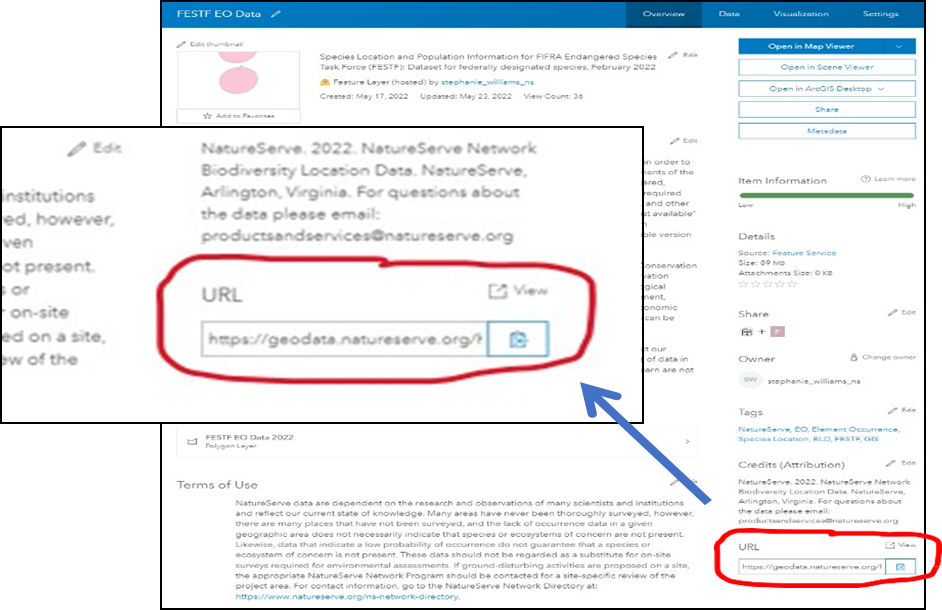942x610 pixels.
Task: Click the FESTF tag
Action: click(x=847, y=439)
